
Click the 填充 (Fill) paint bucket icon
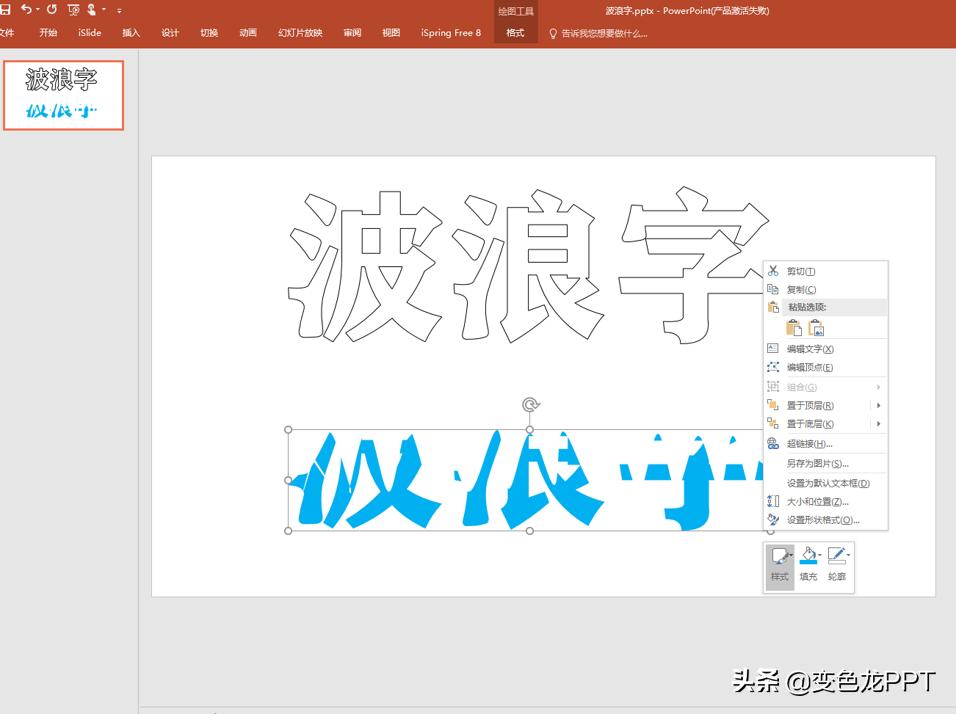pos(807,553)
